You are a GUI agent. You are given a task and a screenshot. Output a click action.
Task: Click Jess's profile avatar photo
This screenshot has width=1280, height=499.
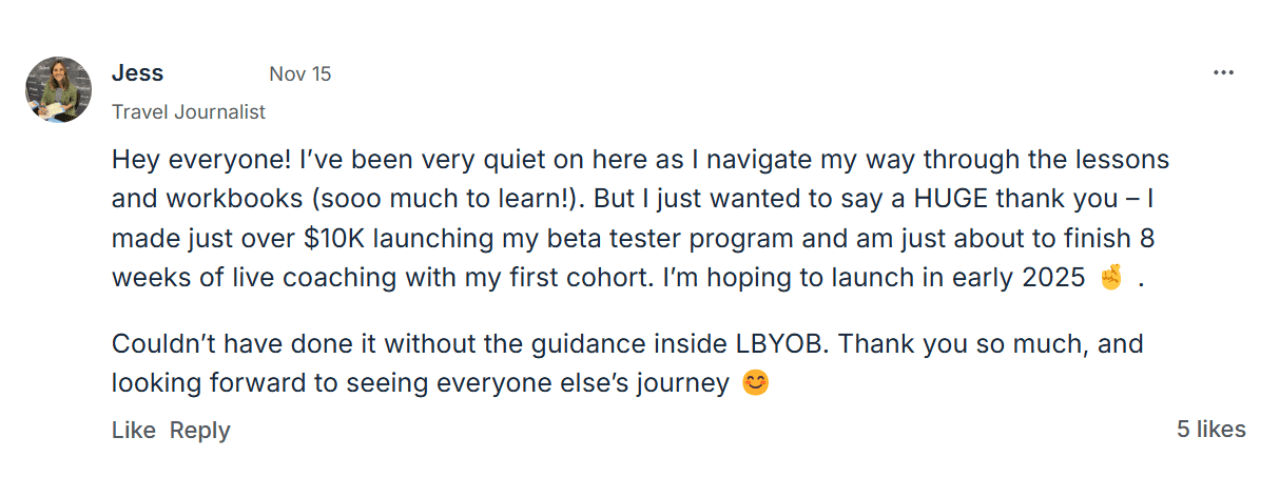[x=58, y=89]
